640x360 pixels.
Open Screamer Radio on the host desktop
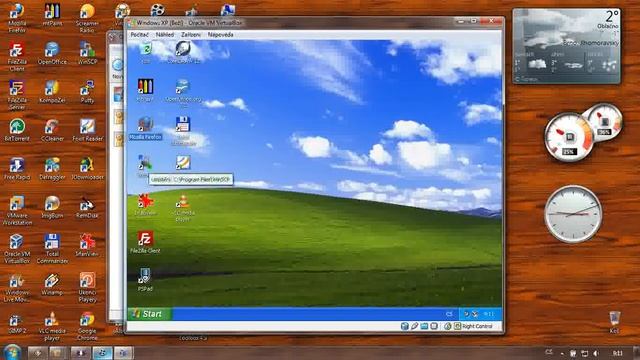[87, 18]
